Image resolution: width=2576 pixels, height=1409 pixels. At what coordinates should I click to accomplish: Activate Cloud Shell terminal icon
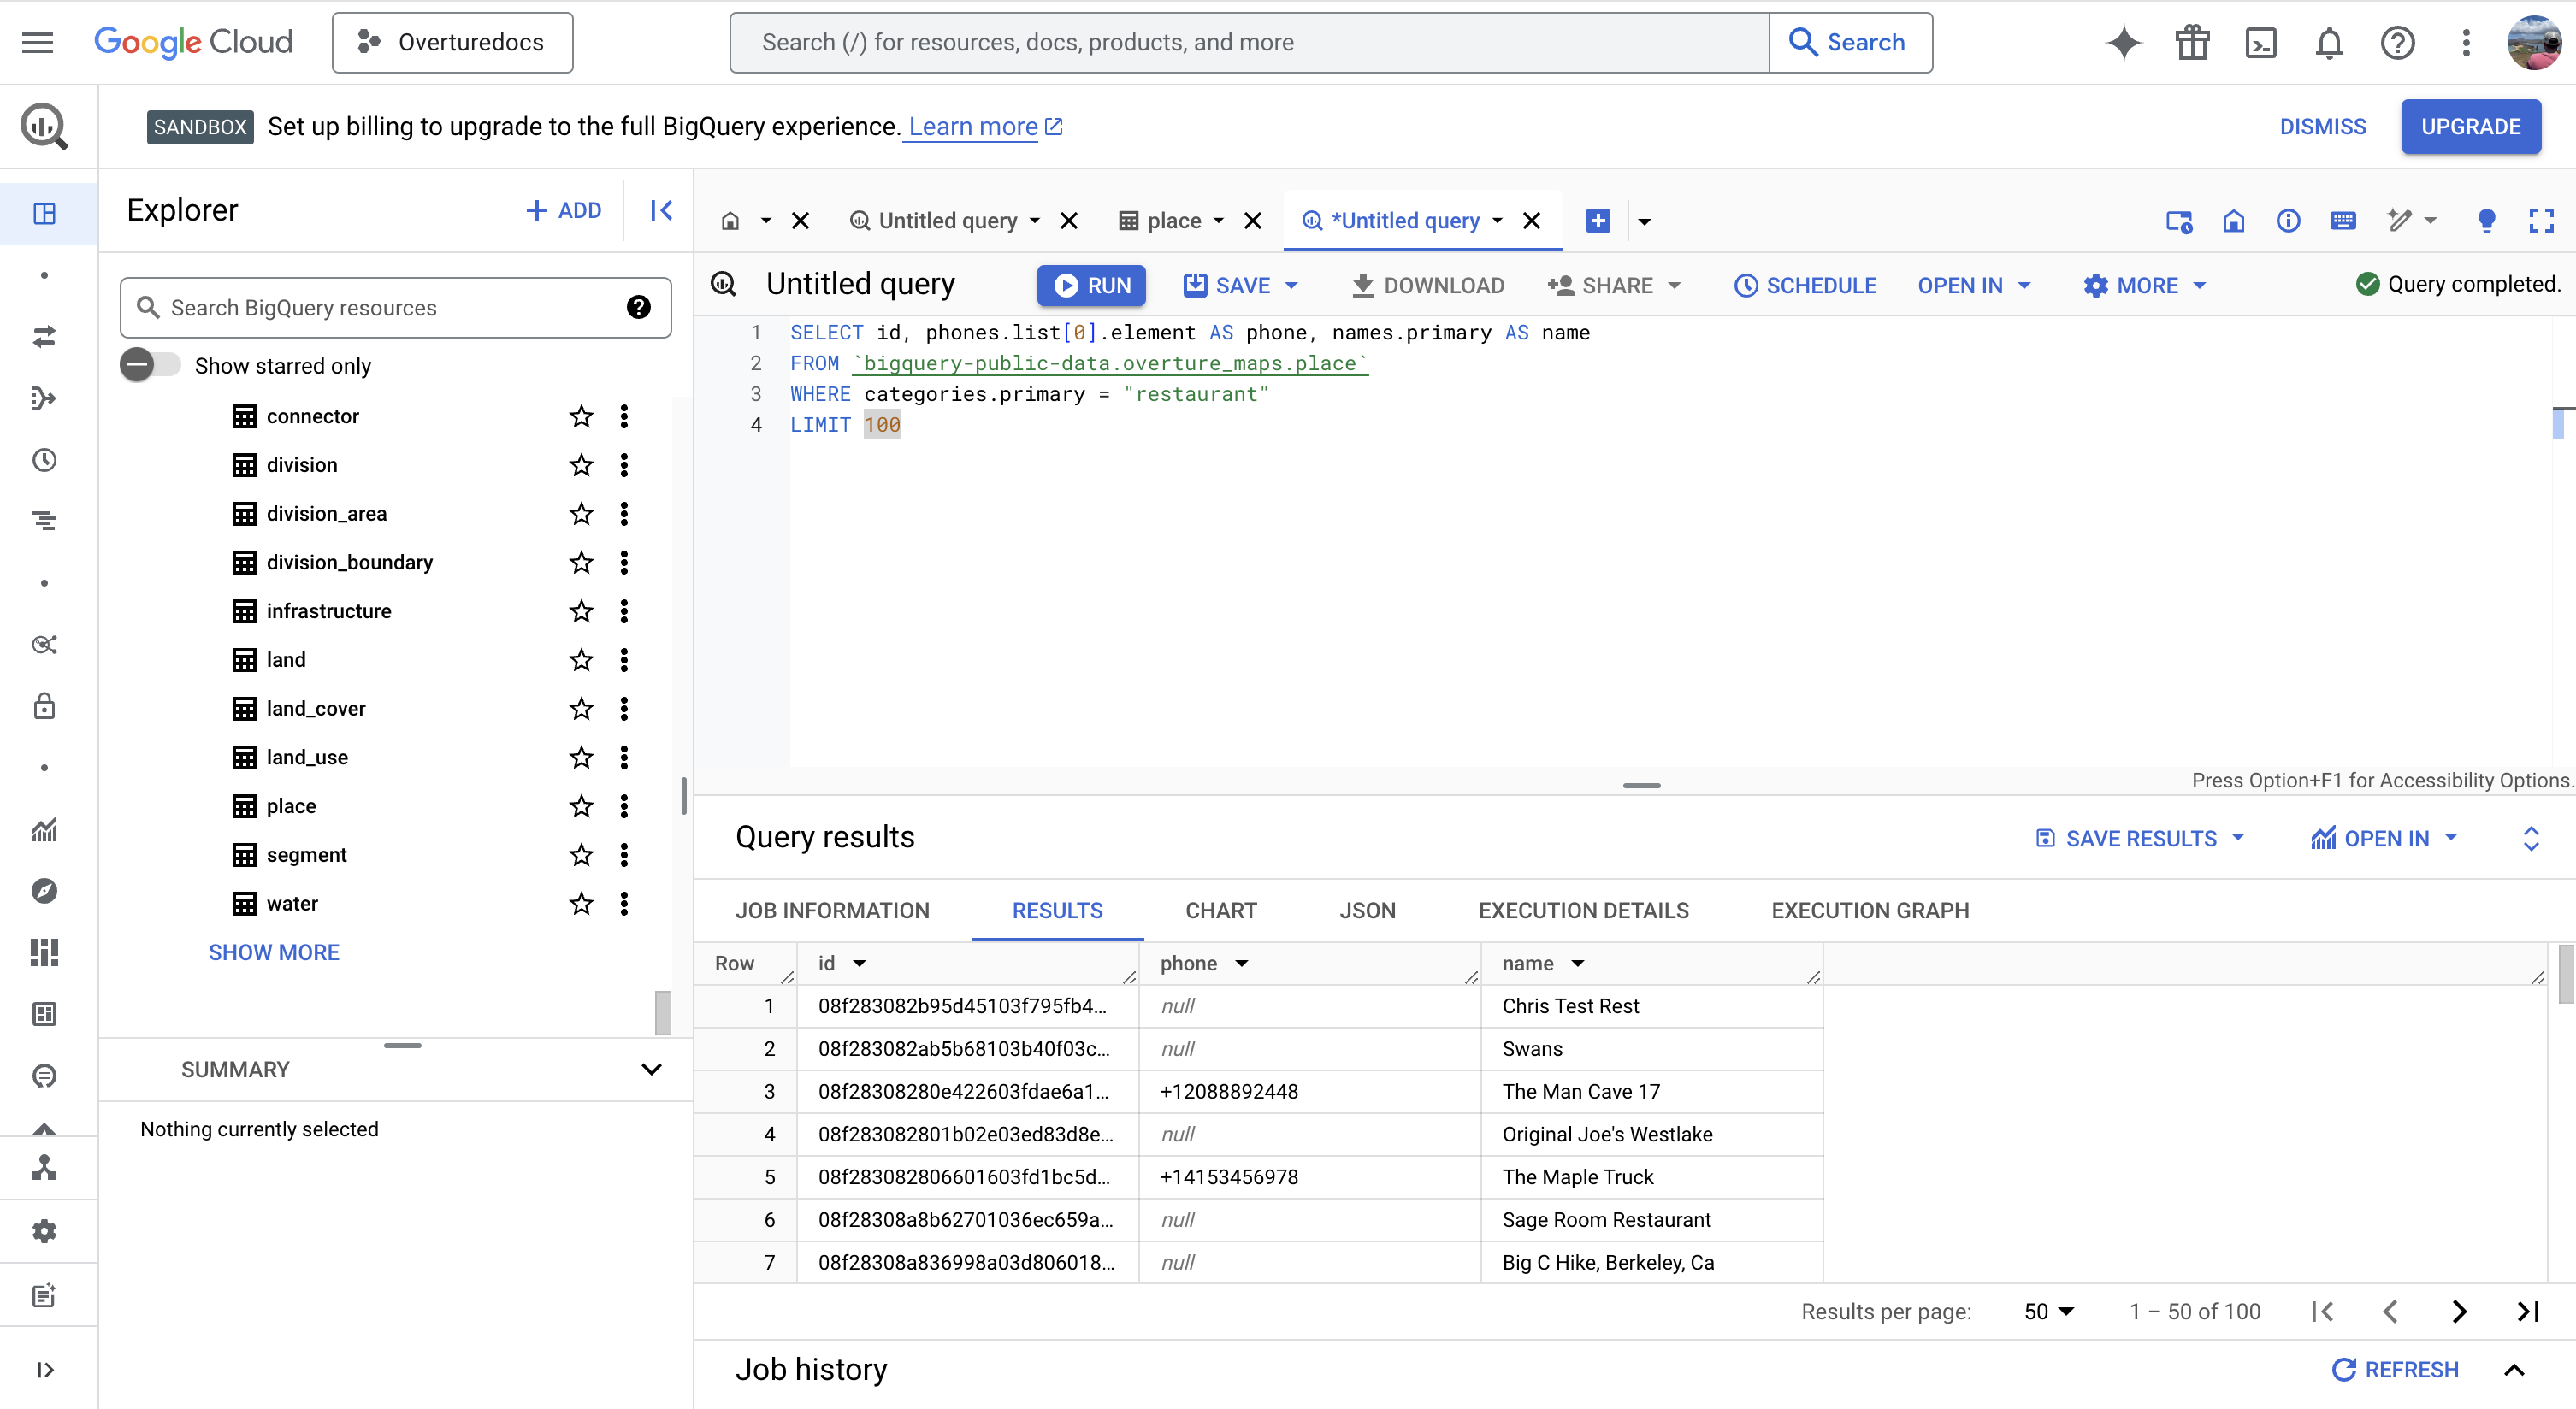(x=2260, y=42)
